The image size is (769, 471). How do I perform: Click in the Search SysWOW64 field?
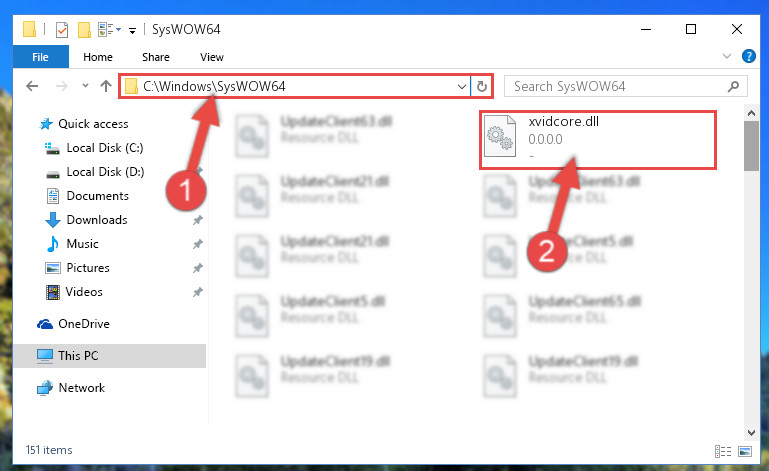pyautogui.click(x=618, y=87)
